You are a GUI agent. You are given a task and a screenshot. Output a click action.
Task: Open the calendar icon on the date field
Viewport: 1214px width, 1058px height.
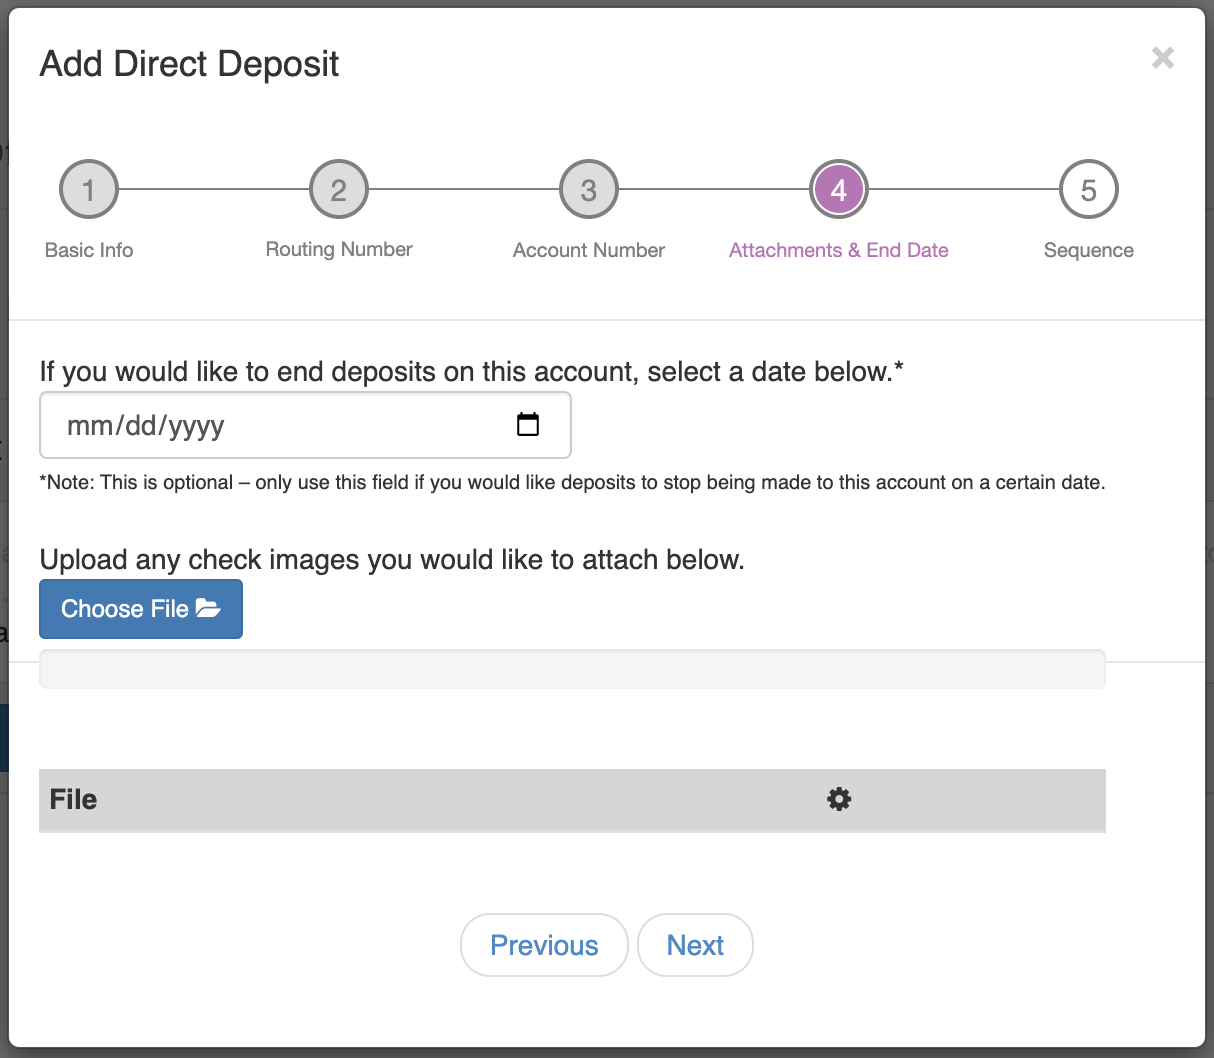point(528,424)
